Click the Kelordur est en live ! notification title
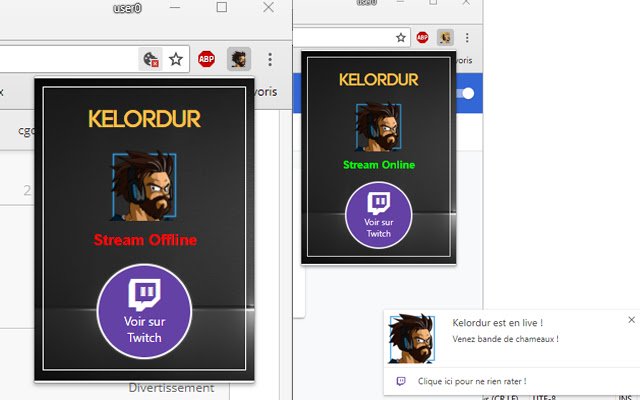Viewport: 640px width, 400px height. coord(498,323)
